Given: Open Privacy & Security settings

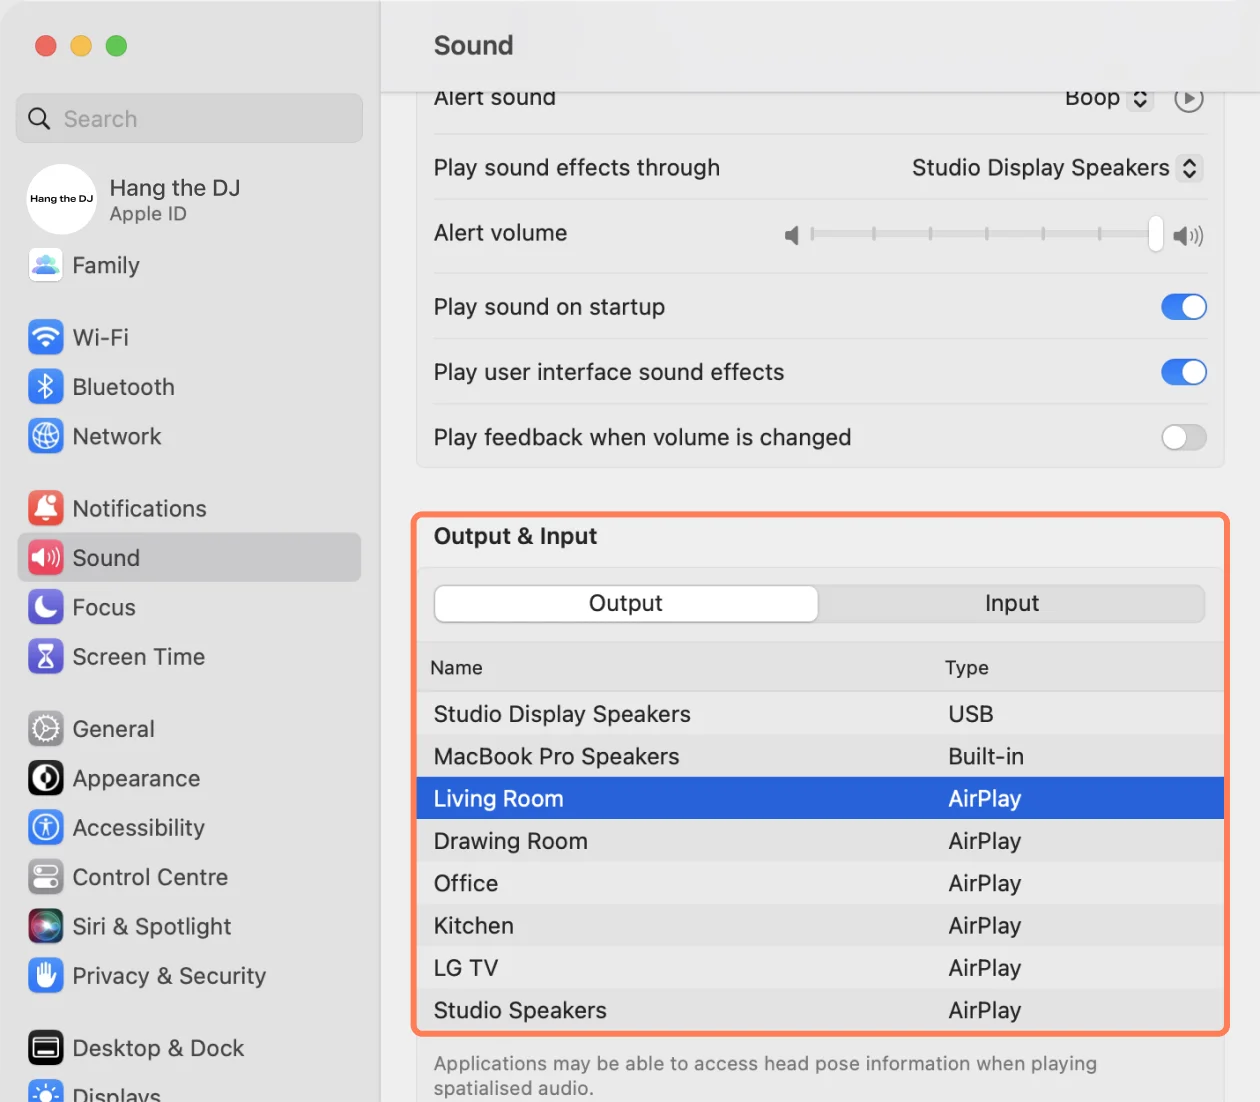Looking at the screenshot, I should [168, 975].
